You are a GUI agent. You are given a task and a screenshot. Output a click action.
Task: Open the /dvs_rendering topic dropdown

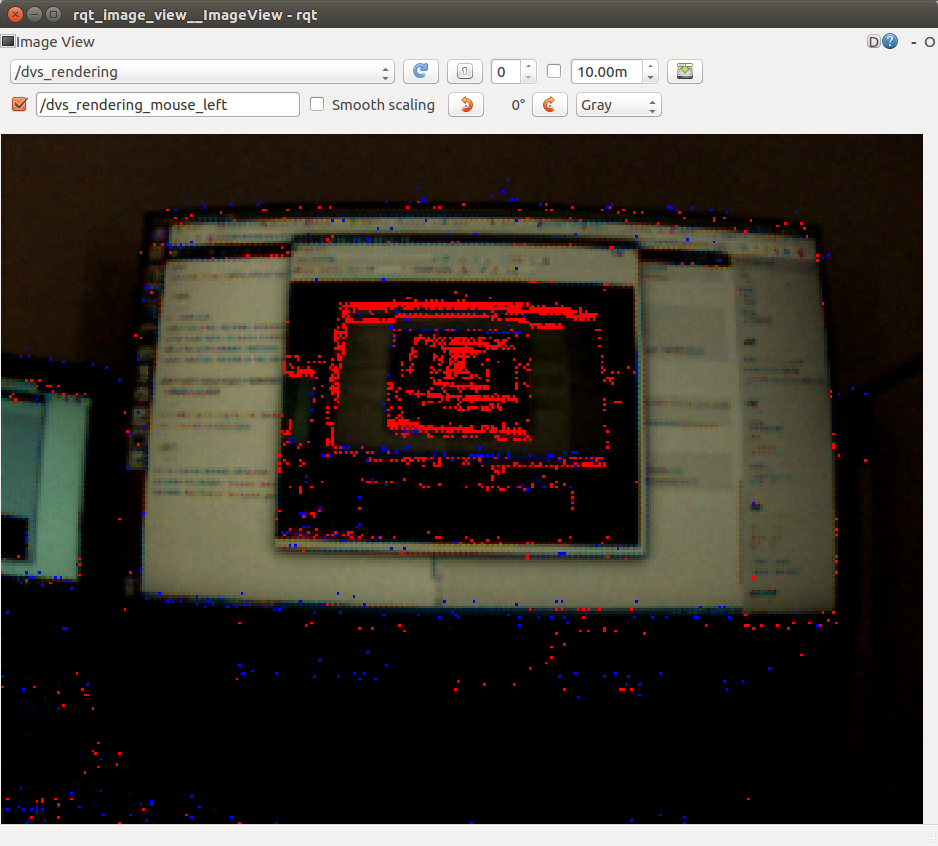coord(202,72)
